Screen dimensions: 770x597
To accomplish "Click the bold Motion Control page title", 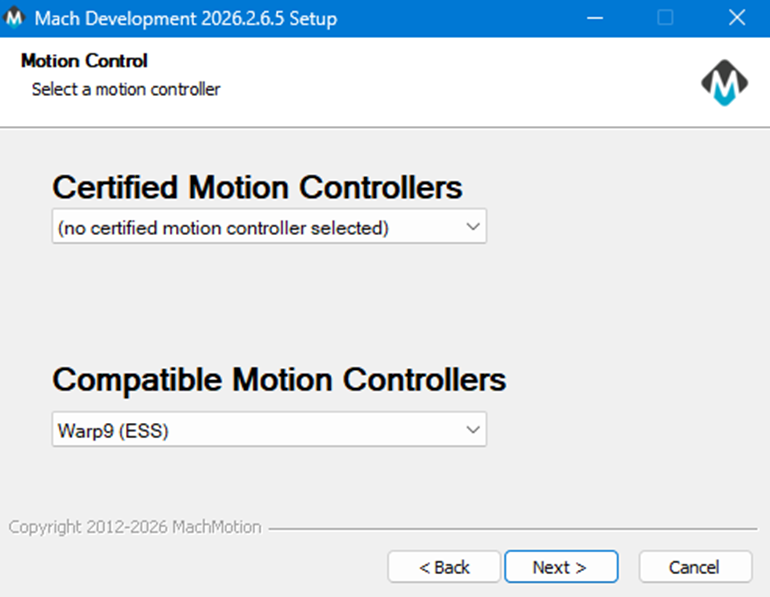I will (x=84, y=62).
